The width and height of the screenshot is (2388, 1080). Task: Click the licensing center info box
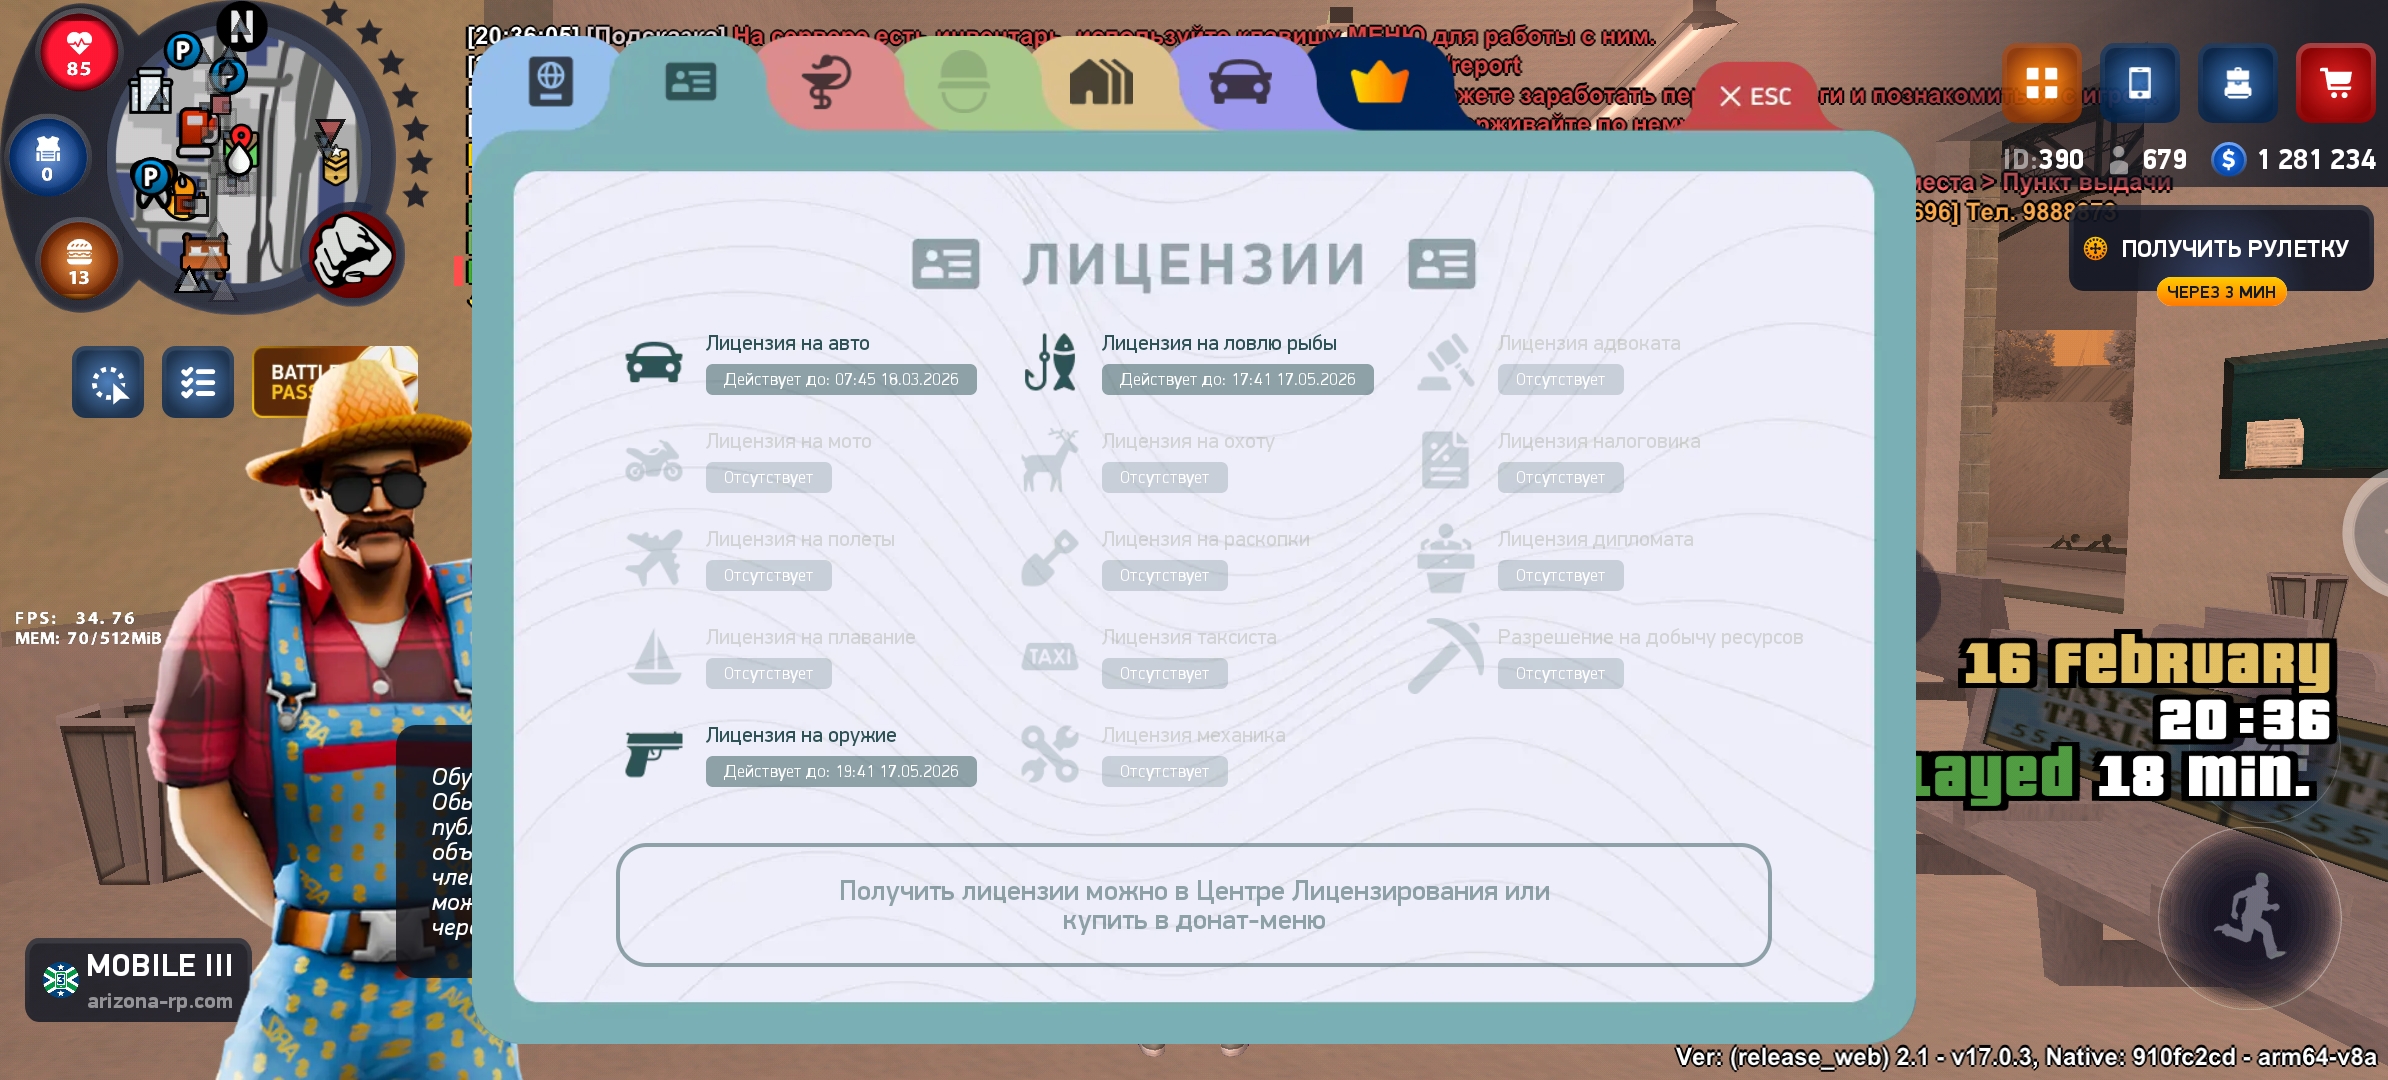click(1193, 905)
